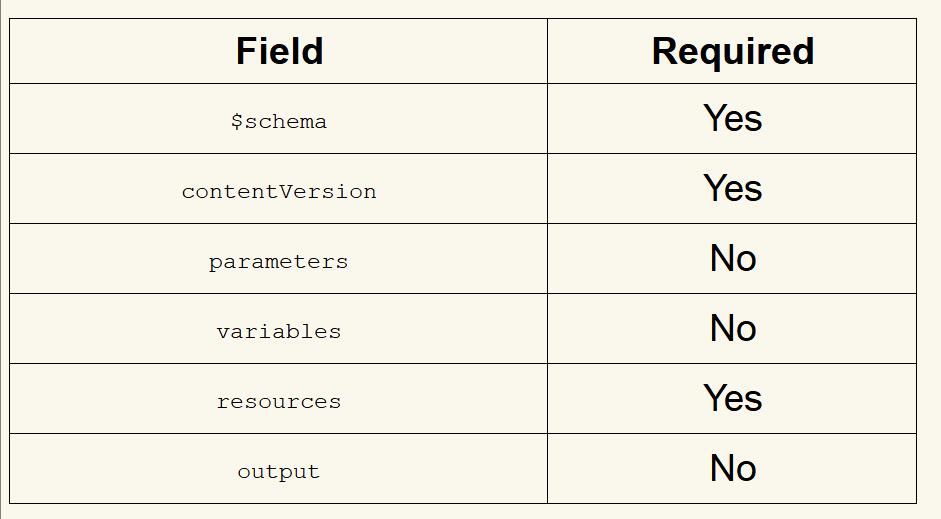
Task: Click the No value beside parameters
Action: [732, 258]
